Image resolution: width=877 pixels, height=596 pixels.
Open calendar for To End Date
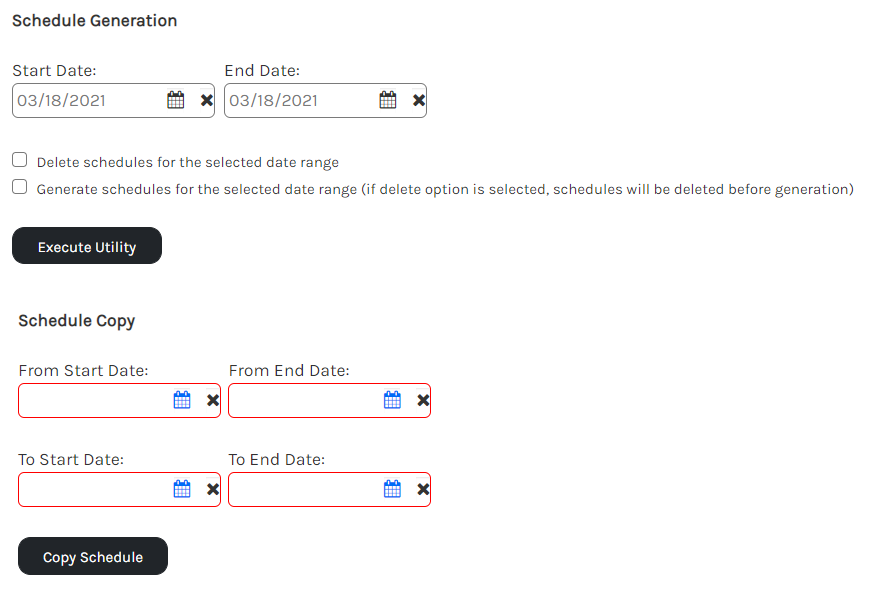393,489
